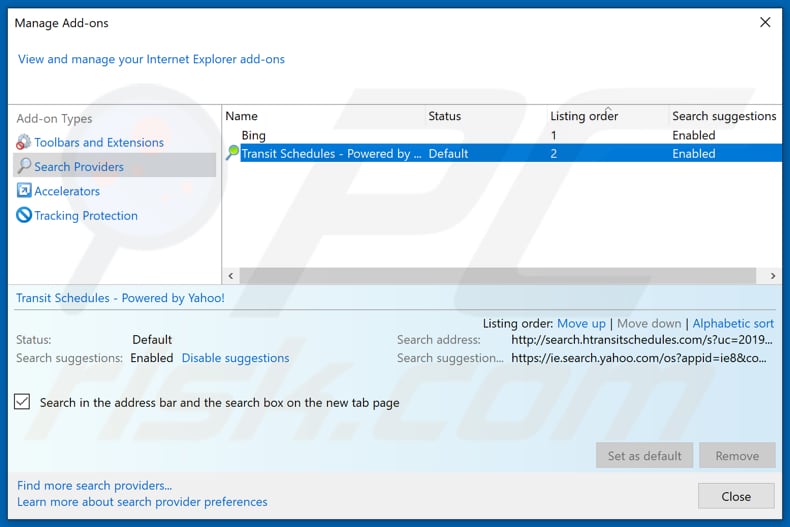This screenshot has height=527, width=790.
Task: Close the Manage Add-ons window with X
Action: click(x=765, y=22)
